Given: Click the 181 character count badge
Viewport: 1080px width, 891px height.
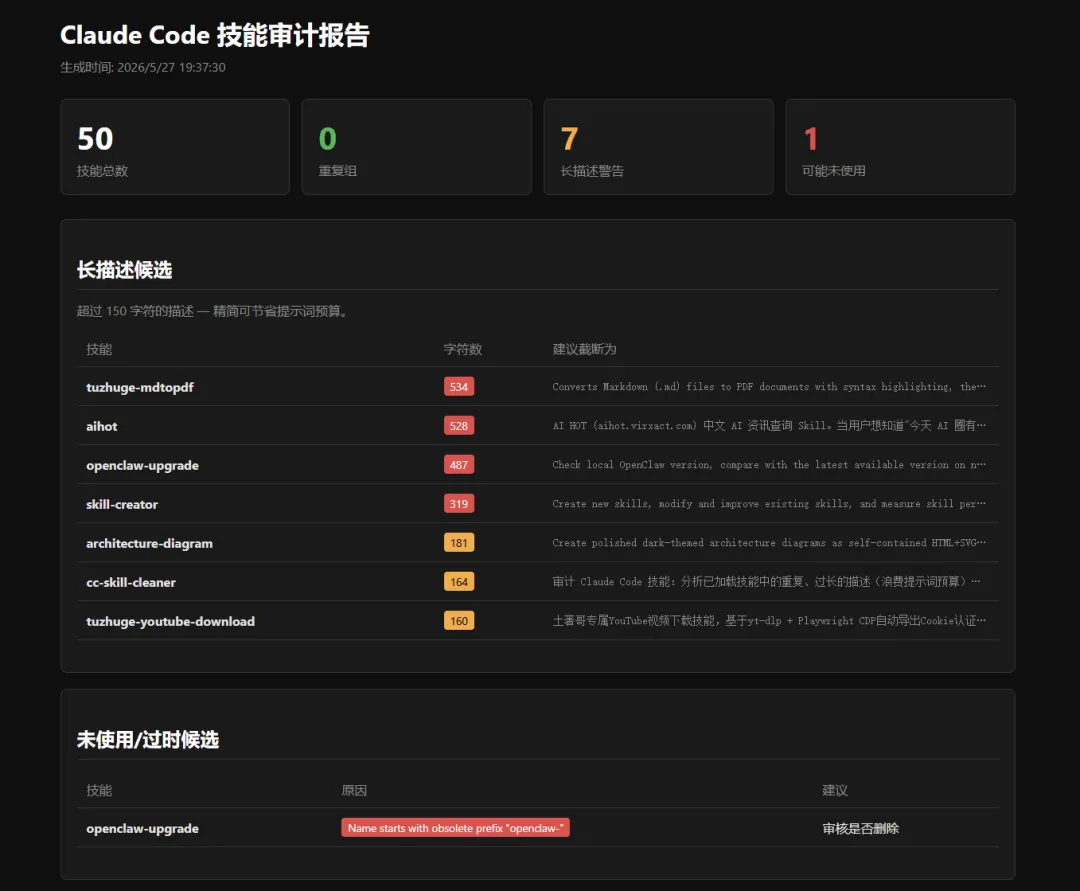Looking at the screenshot, I should click(459, 543).
